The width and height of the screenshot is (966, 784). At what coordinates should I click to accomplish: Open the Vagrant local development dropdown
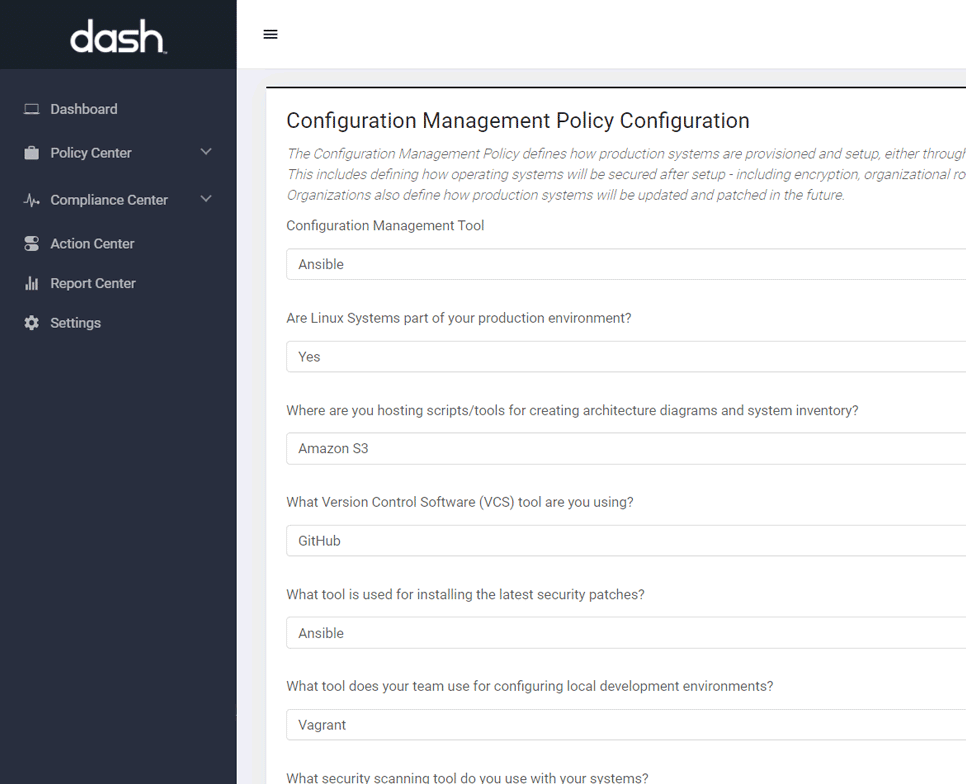click(626, 725)
